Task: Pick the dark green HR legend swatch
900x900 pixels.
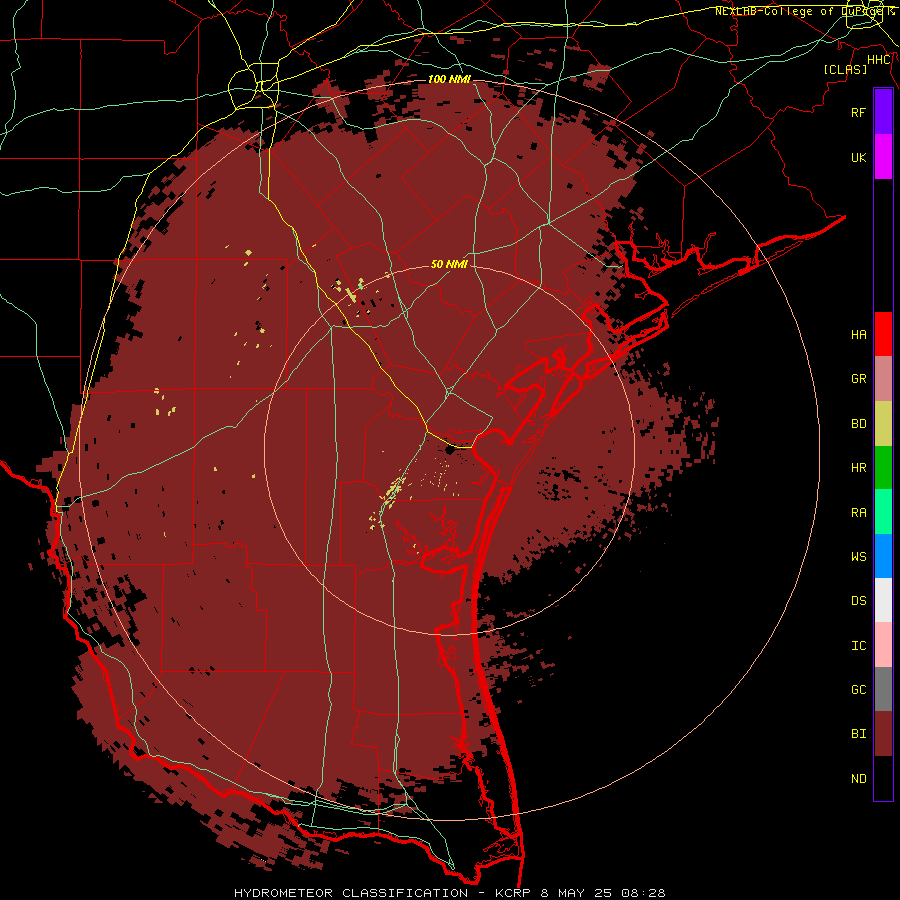Action: coord(883,468)
